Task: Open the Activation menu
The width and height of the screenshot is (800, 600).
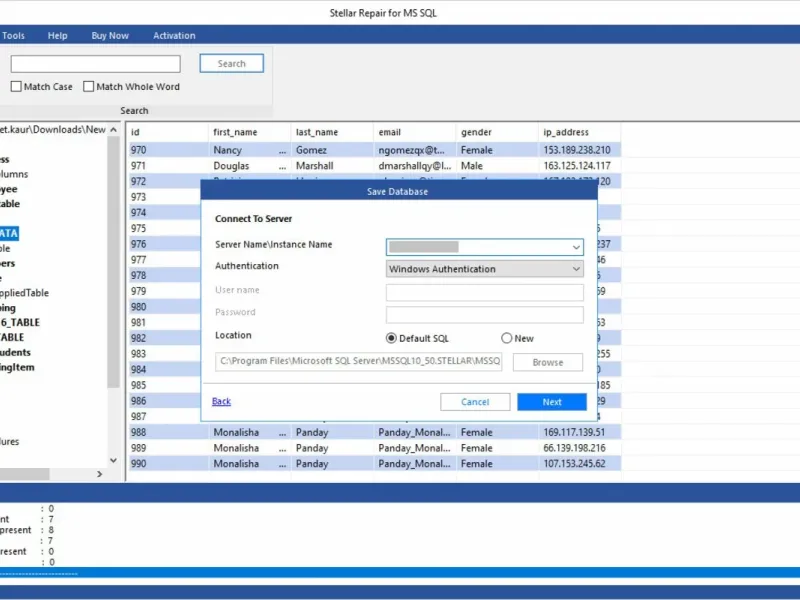Action: point(174,36)
